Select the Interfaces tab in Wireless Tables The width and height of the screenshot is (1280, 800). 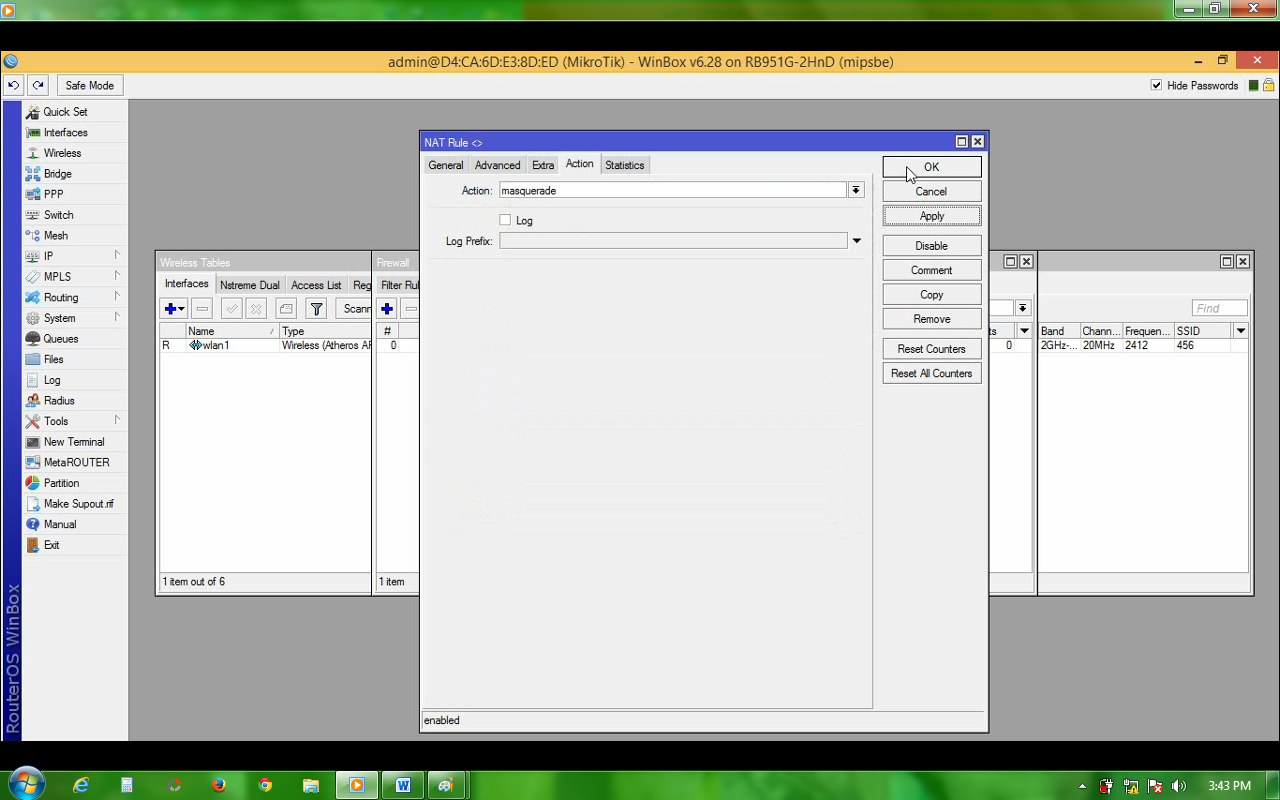tap(187, 284)
